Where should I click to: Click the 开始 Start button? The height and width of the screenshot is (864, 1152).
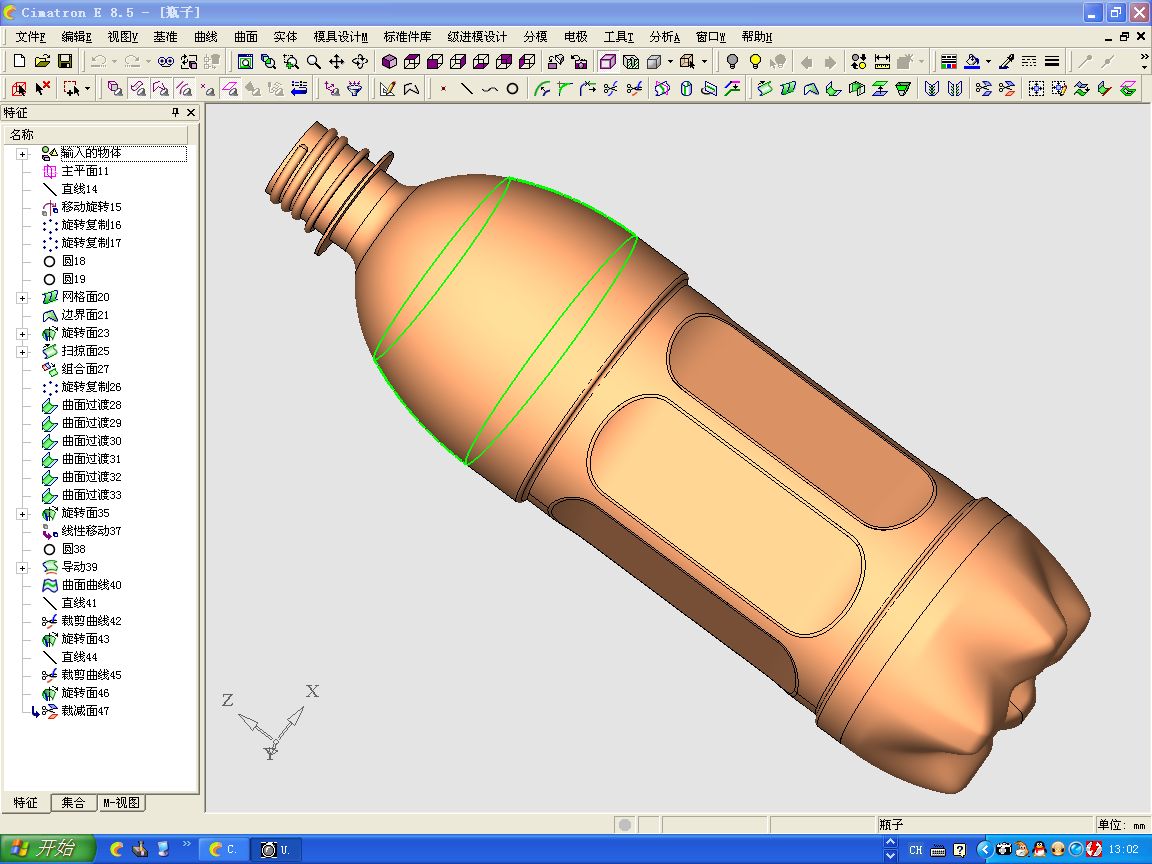tap(47, 849)
